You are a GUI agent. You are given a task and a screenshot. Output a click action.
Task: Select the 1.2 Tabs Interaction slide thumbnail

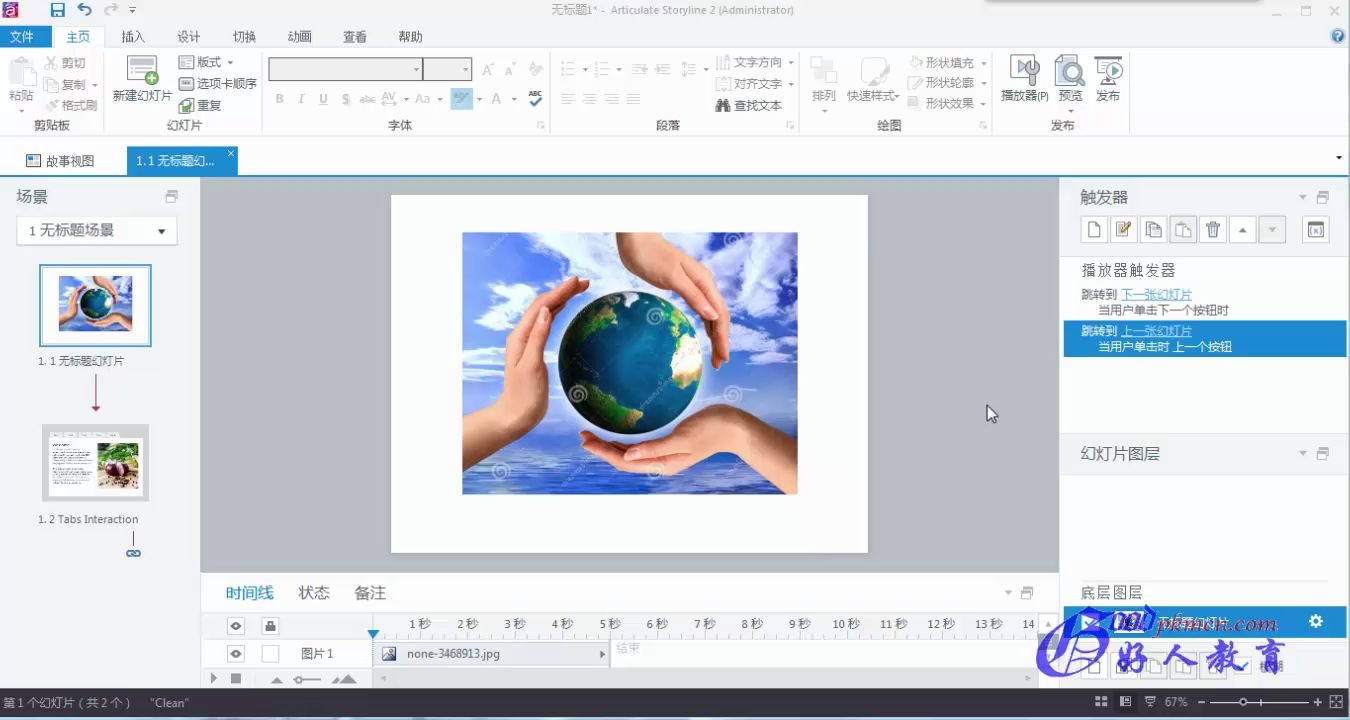pos(94,463)
